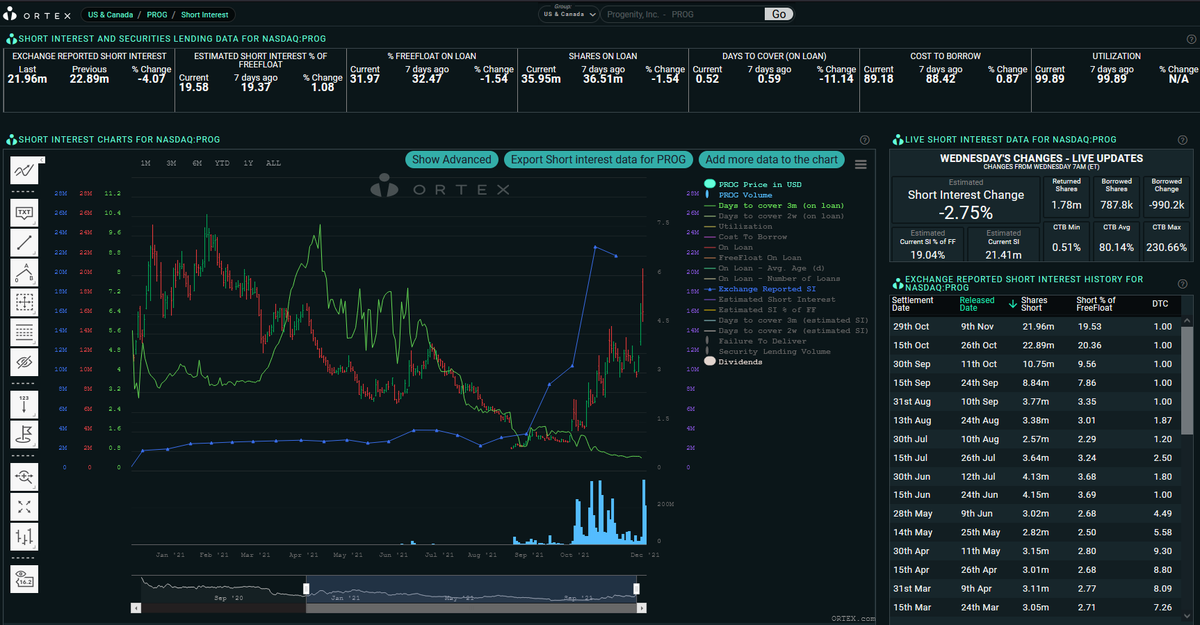Select the horizontal grid lines tool
This screenshot has width=1200, height=625.
(24, 332)
